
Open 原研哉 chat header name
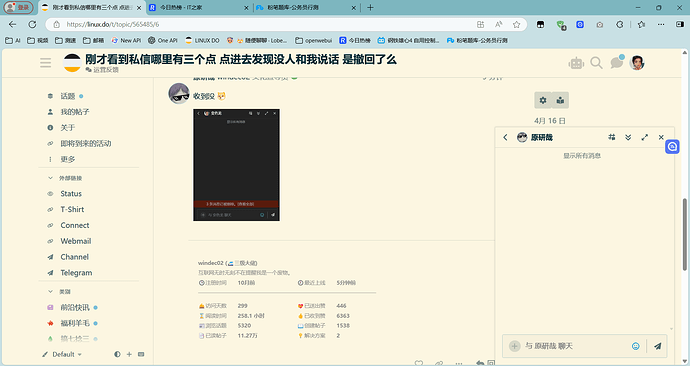point(541,137)
